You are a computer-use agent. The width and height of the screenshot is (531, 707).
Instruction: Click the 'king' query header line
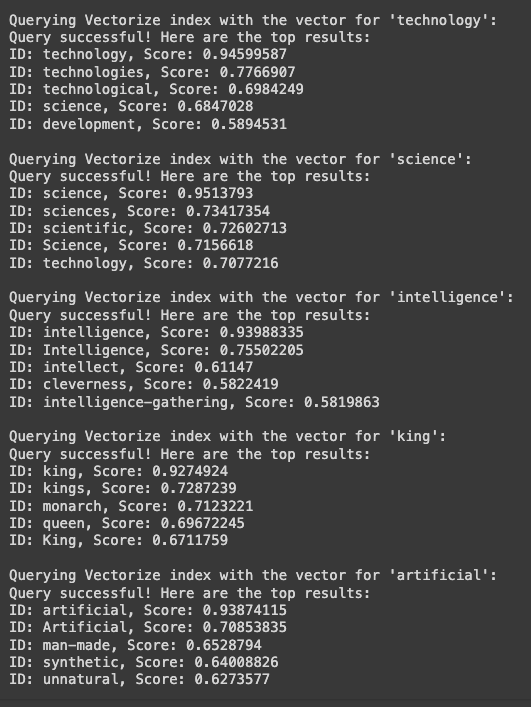click(228, 436)
